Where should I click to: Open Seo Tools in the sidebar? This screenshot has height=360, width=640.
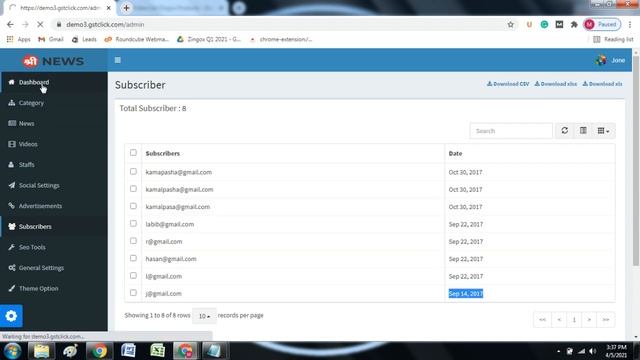(x=54, y=247)
